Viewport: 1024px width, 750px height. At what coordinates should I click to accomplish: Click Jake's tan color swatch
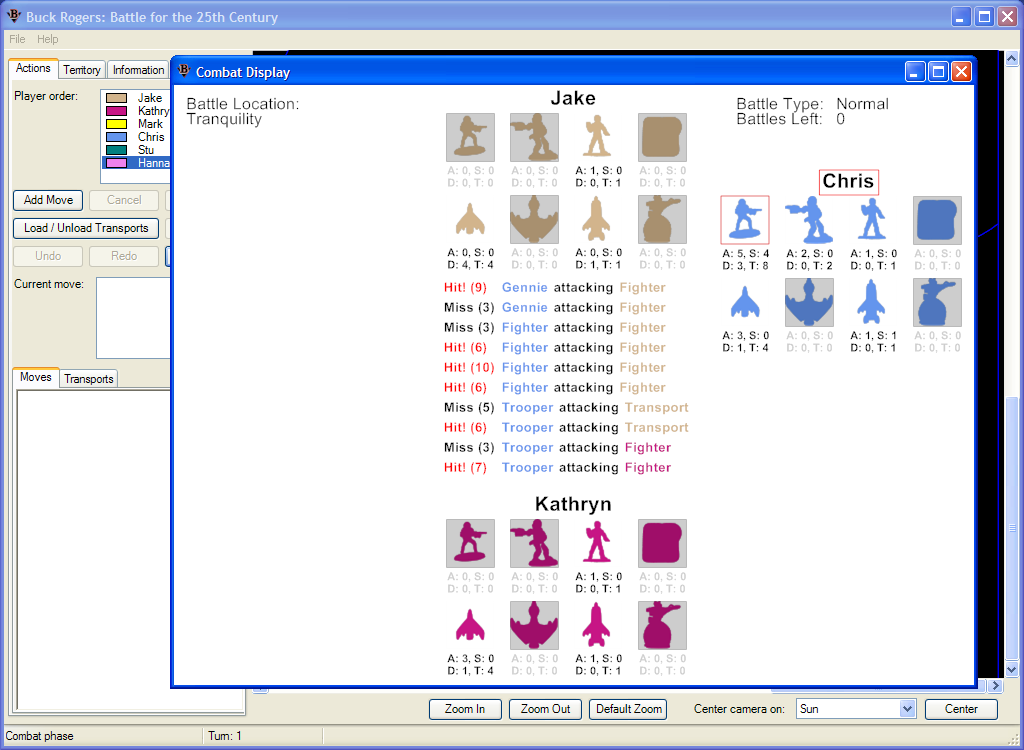[x=116, y=98]
